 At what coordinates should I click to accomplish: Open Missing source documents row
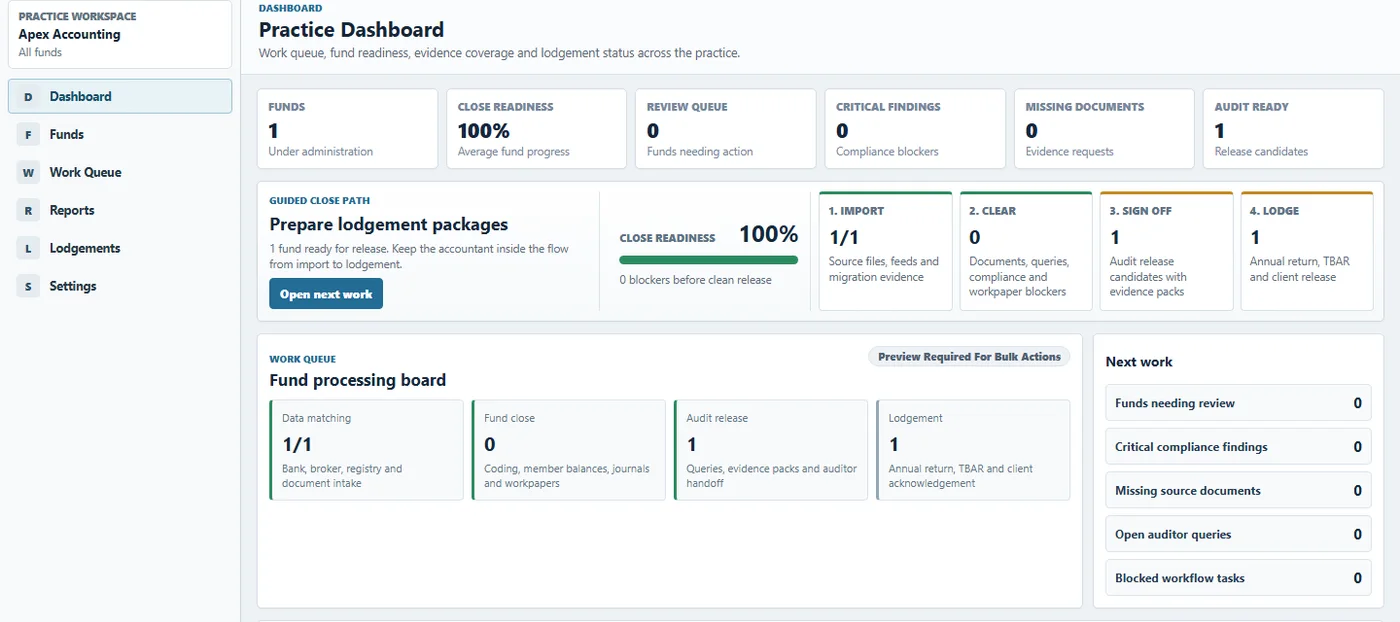click(1238, 491)
